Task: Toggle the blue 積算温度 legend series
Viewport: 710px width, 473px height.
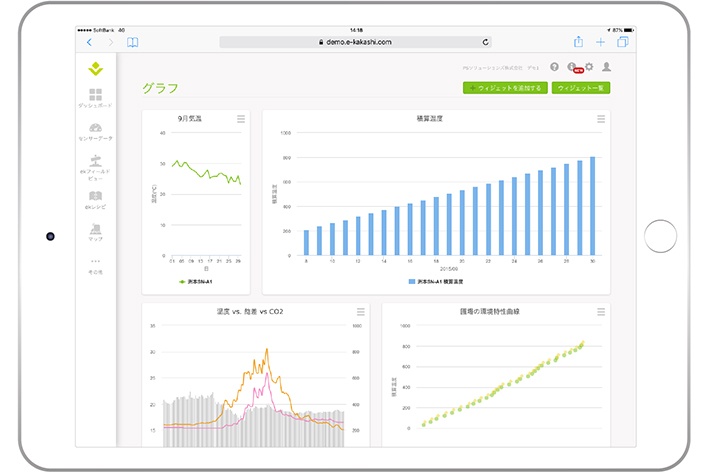Action: click(x=436, y=282)
